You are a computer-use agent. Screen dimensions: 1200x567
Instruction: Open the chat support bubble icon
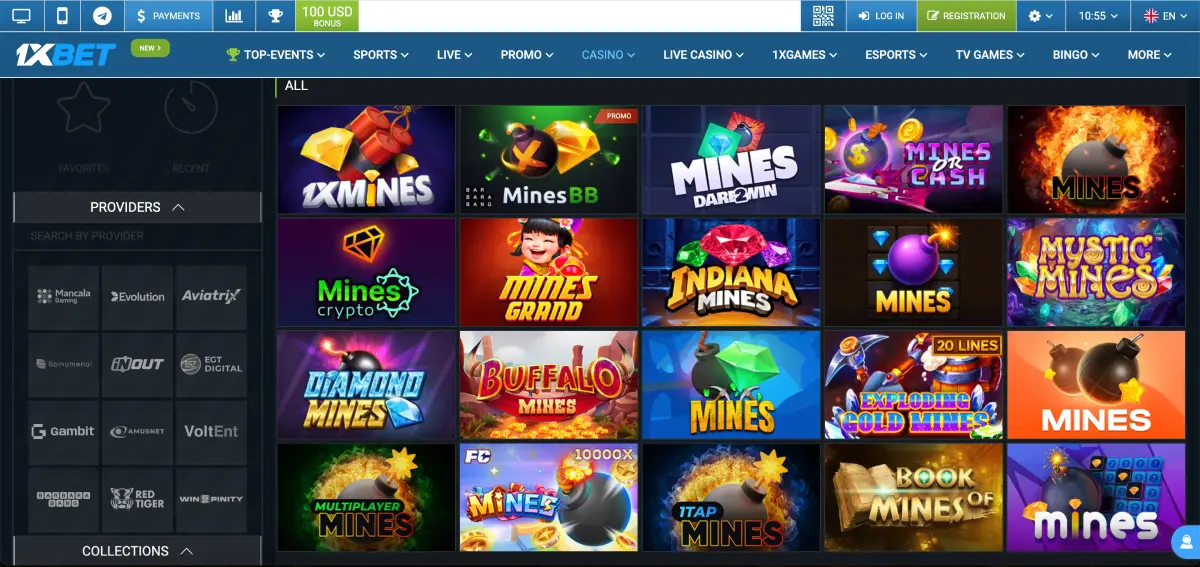pos(1186,541)
